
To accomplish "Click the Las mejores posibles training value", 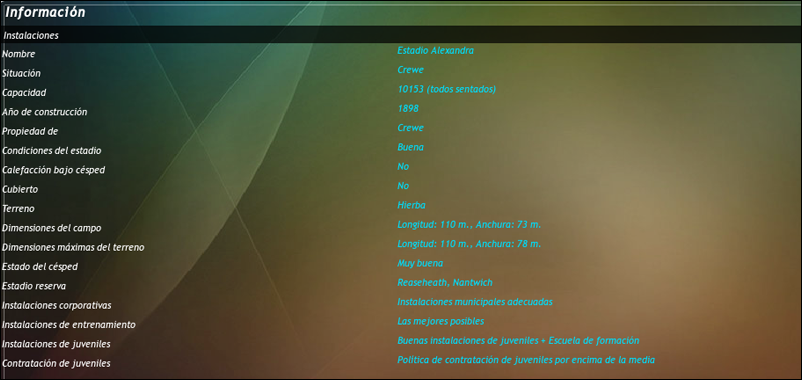I will 440,321.
